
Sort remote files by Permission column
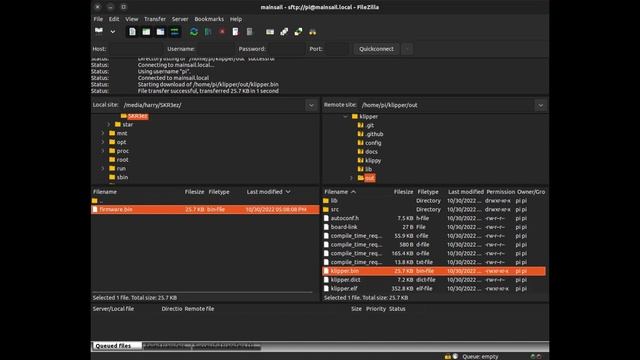500,192
